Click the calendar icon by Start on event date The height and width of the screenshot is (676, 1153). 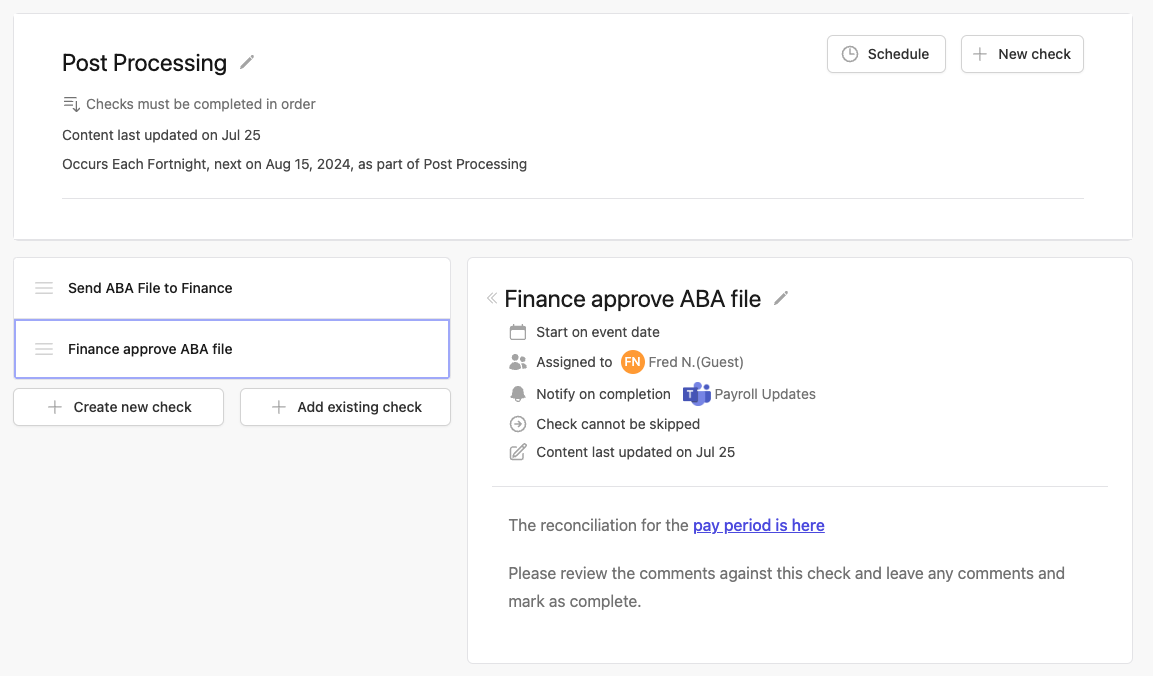coord(518,332)
